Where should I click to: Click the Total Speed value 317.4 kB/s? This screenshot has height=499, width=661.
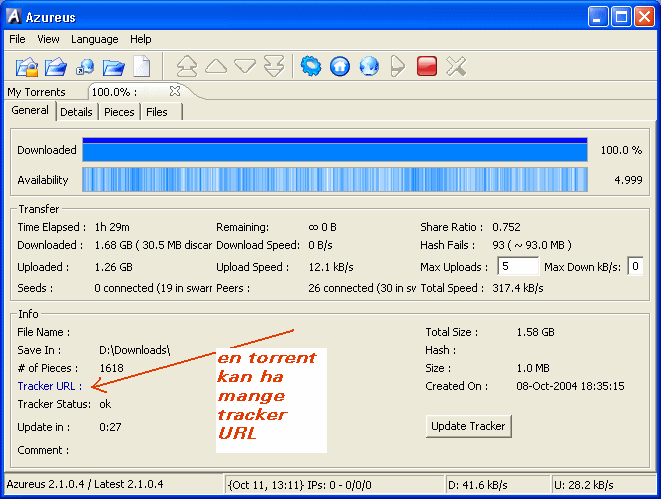coord(518,288)
